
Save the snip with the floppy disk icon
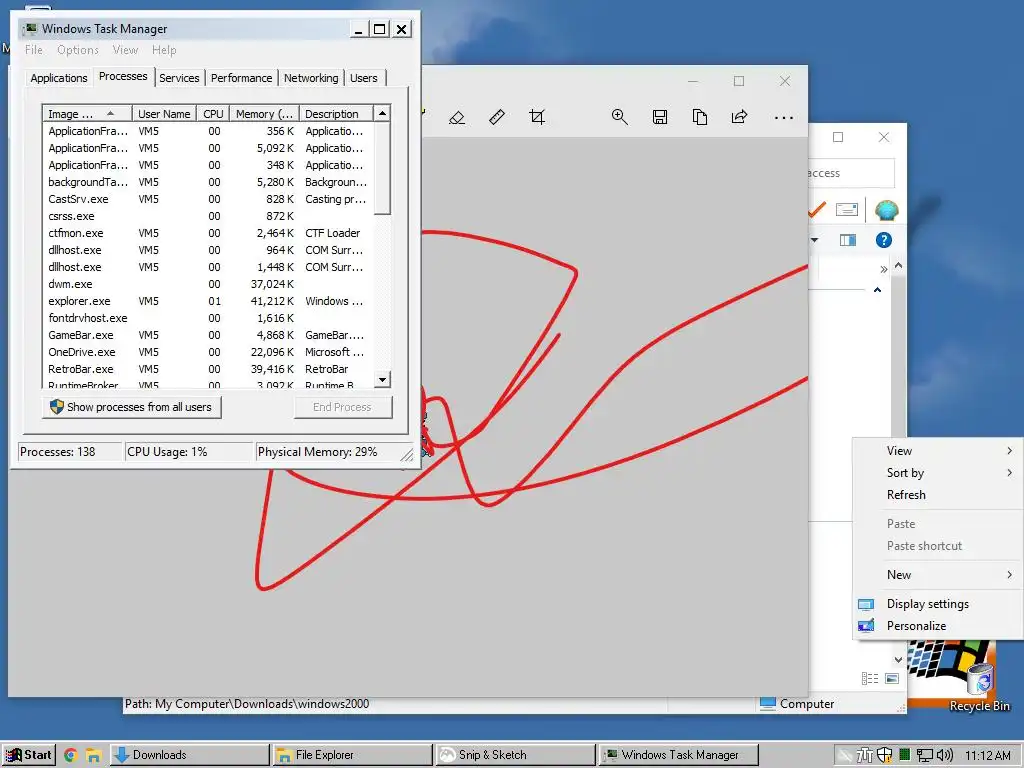[x=660, y=118]
